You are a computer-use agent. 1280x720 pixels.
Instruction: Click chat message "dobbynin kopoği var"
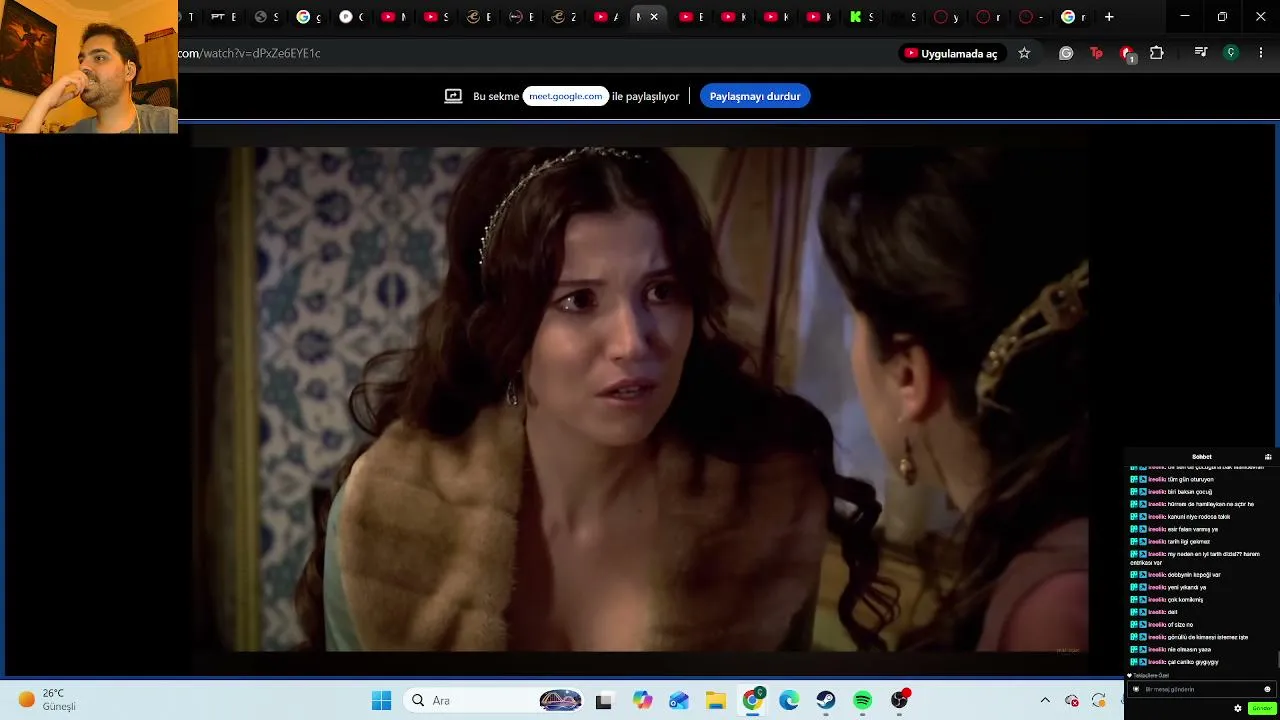click(x=1194, y=575)
